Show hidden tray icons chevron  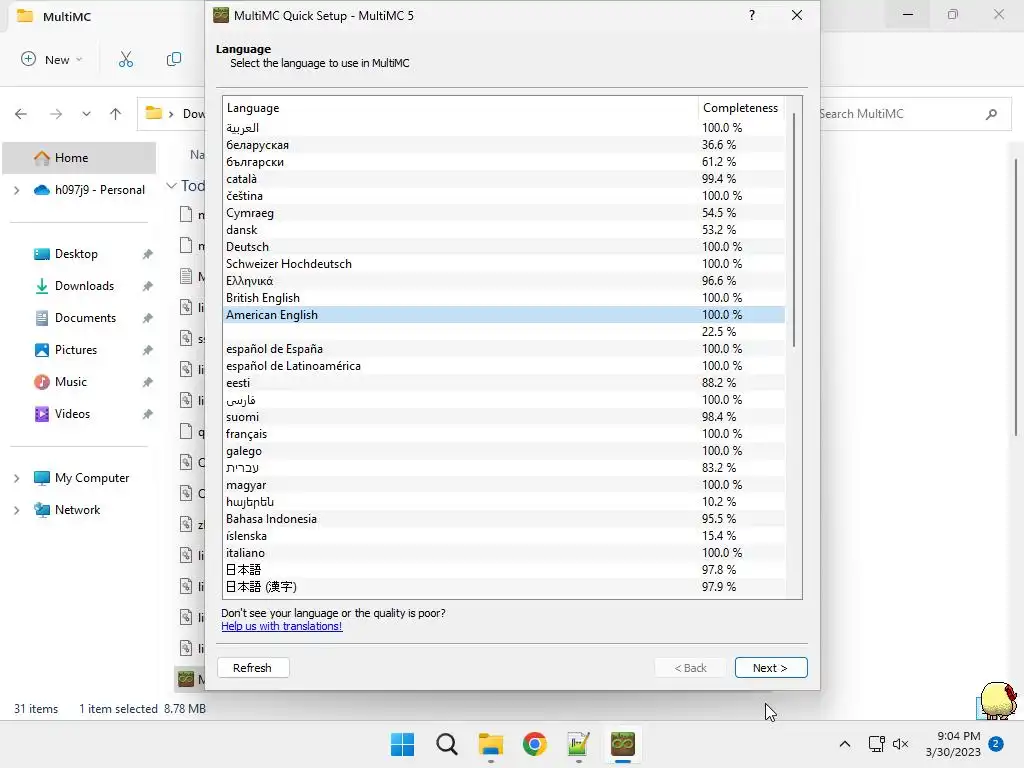pos(844,744)
